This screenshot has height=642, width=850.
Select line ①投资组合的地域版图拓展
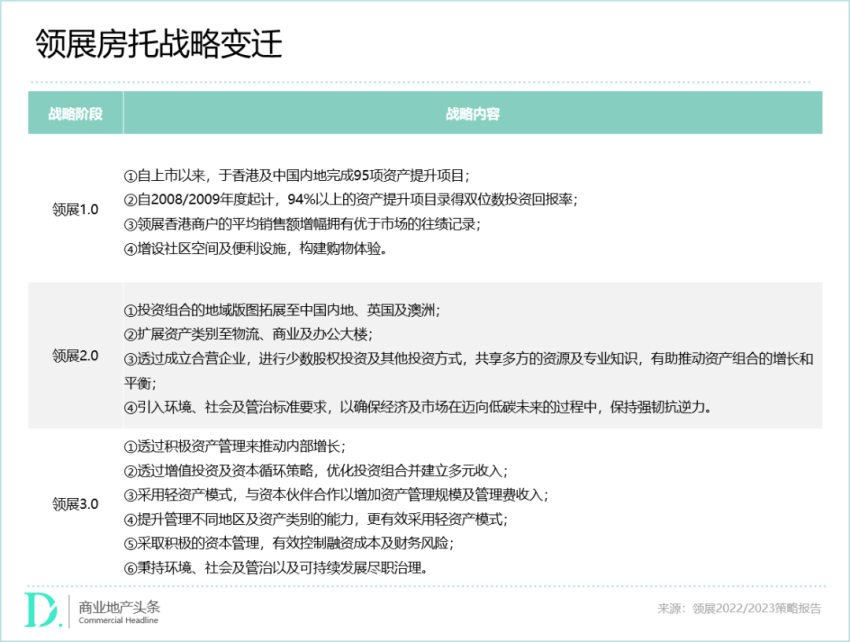coord(282,310)
